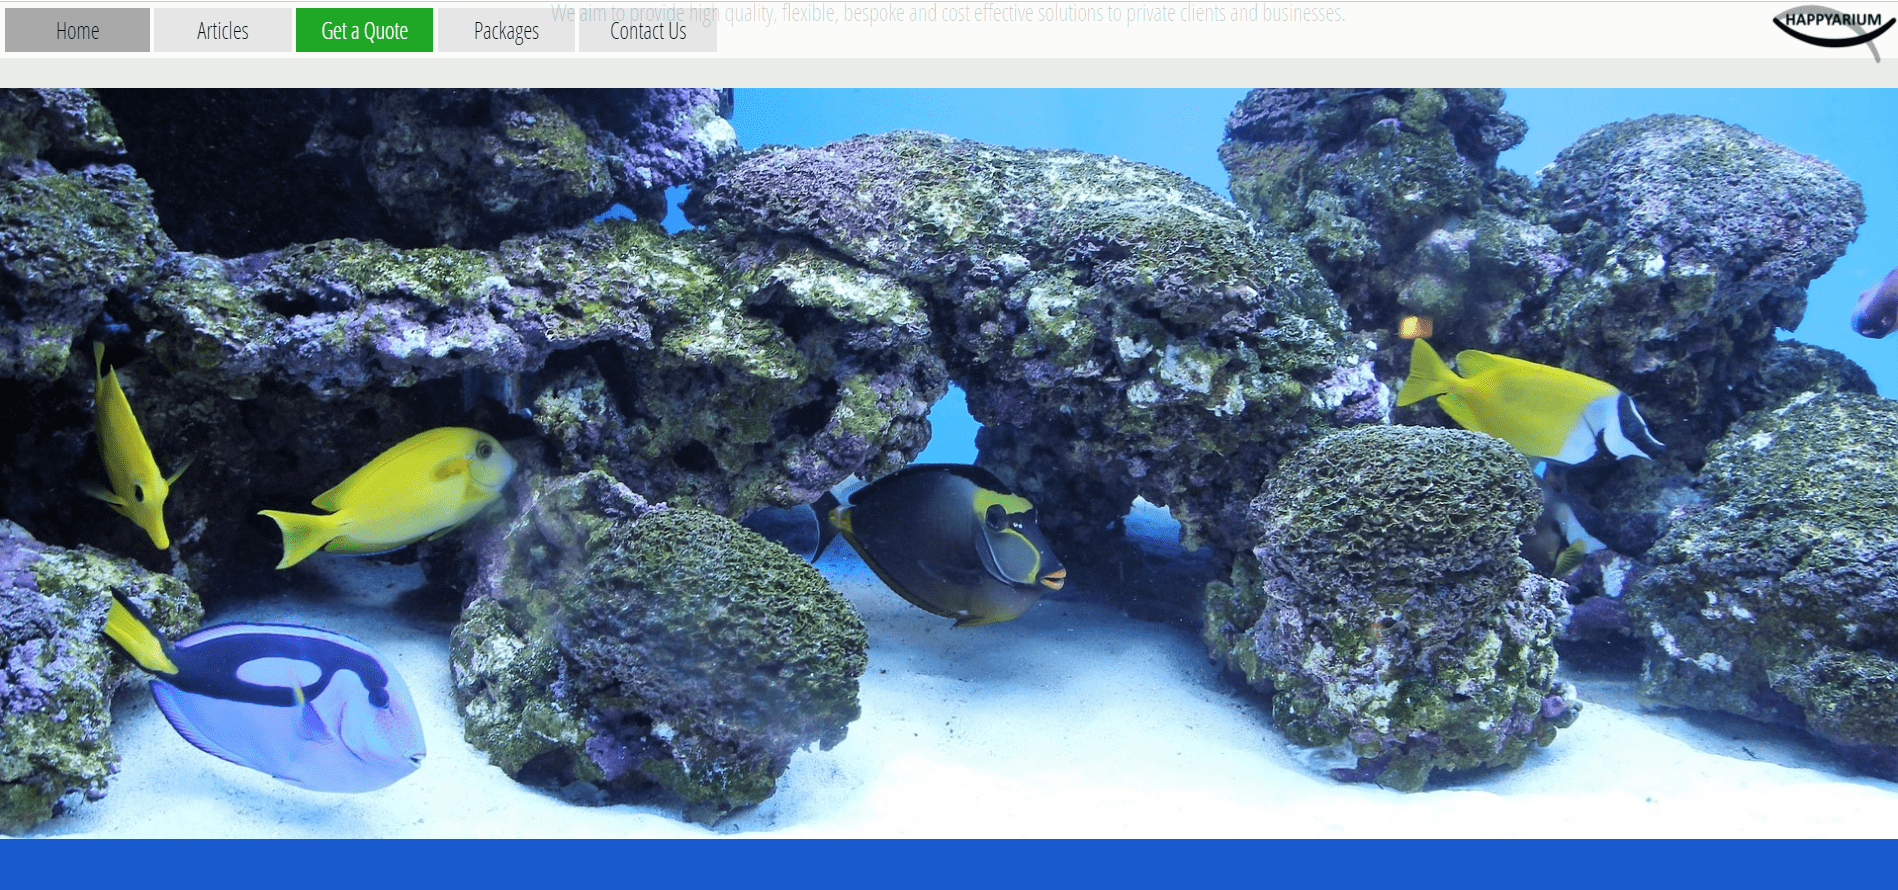1898x890 pixels.
Task: Click the grey strip under the navigation
Action: coord(948,72)
